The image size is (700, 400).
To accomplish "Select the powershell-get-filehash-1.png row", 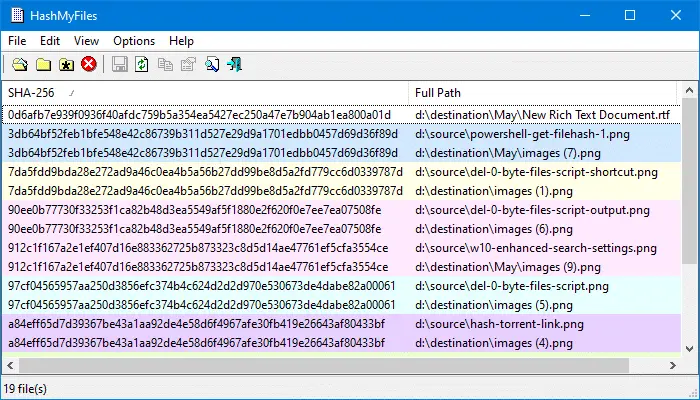I will click(x=342, y=134).
